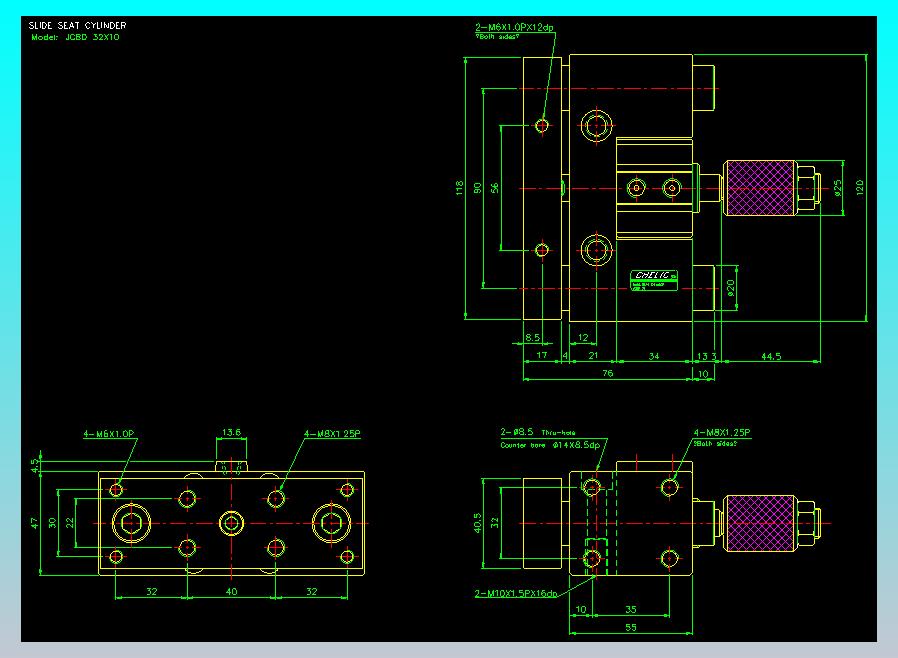This screenshot has width=898, height=658.
Task: Pick the 118 vertical dimension text
Action: coord(459,188)
